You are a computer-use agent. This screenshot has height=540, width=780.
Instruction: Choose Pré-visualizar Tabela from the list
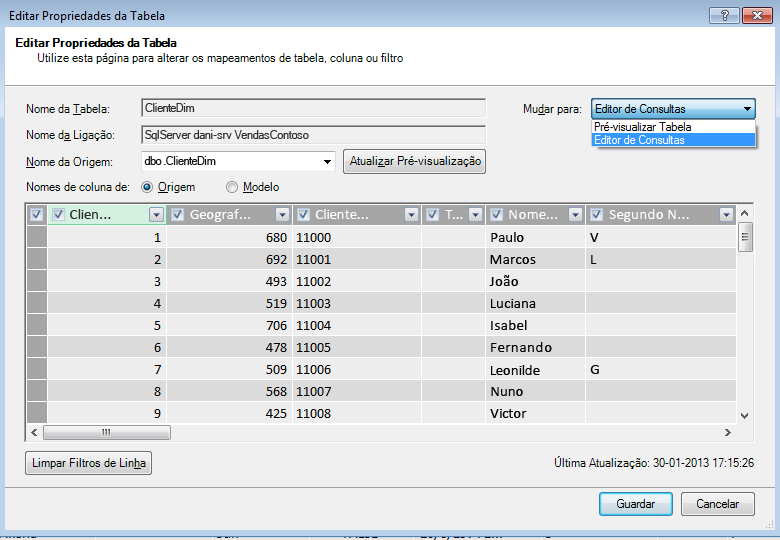[673, 127]
